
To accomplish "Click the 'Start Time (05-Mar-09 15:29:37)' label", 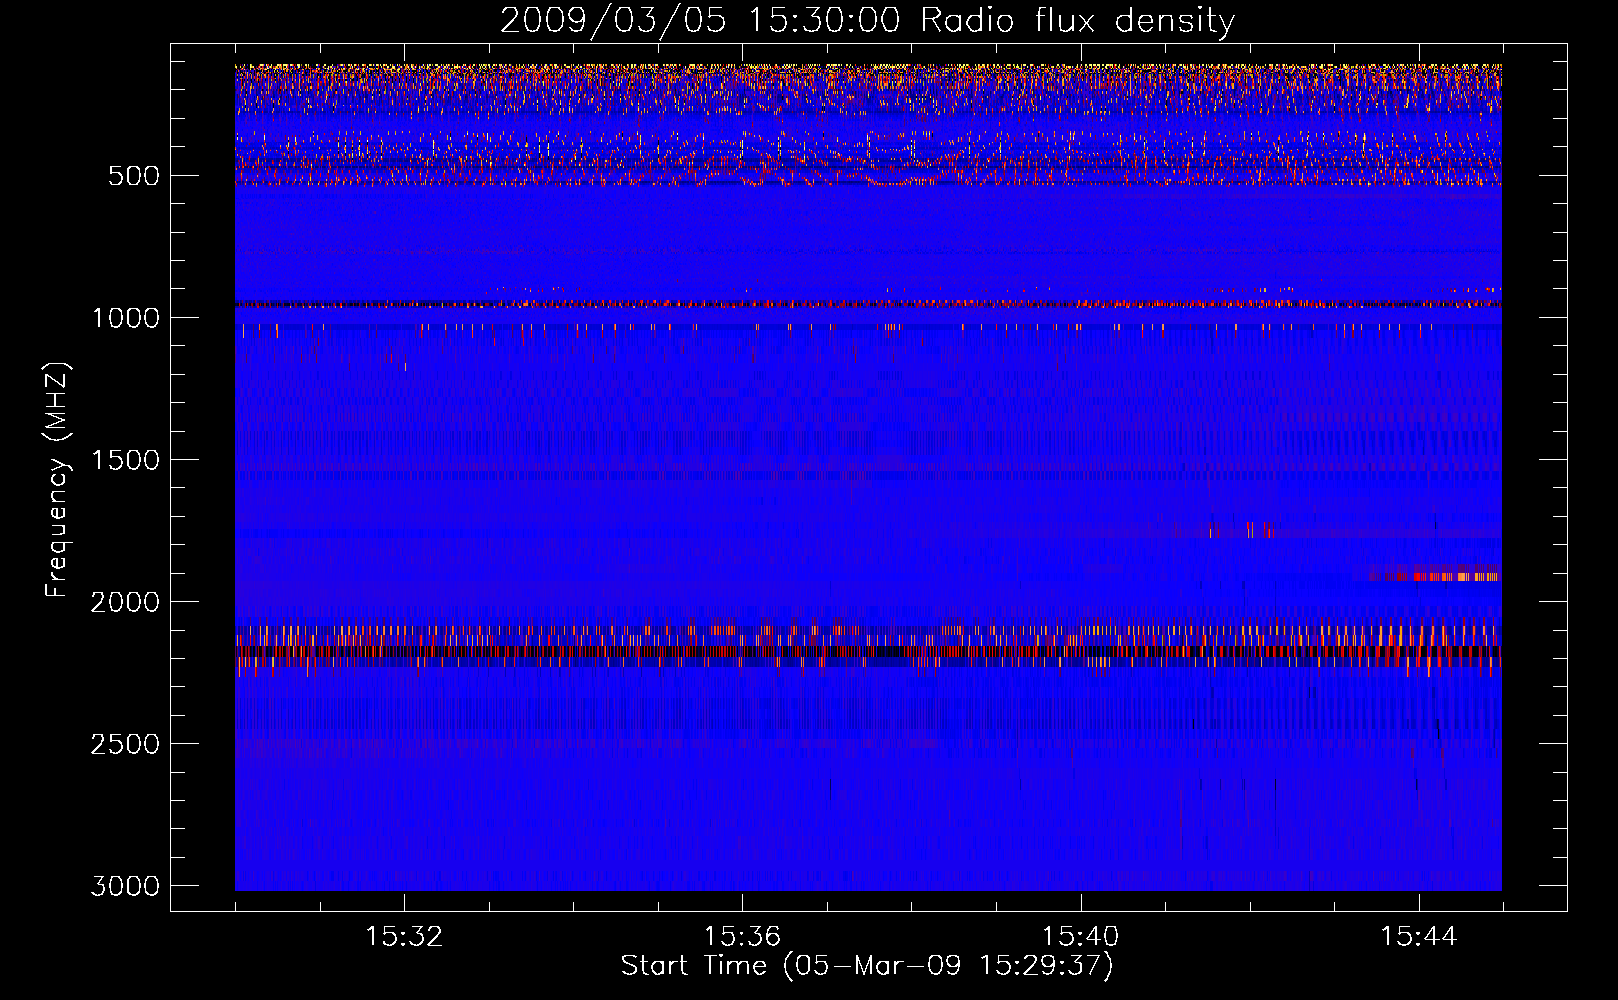I will [867, 965].
